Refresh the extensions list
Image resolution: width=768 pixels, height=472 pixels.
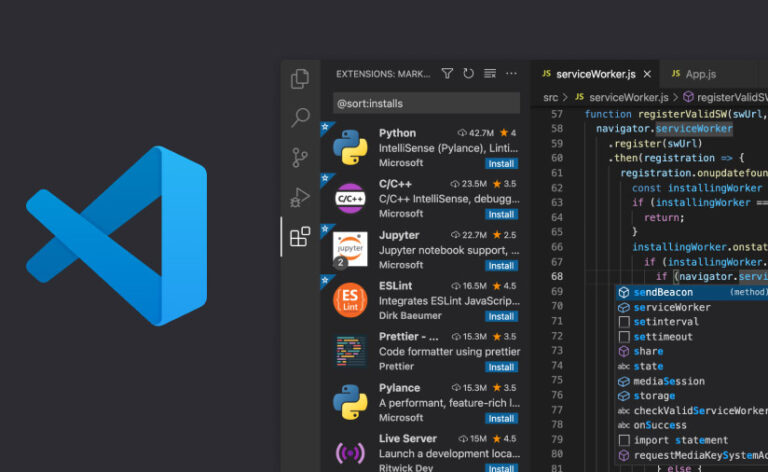click(468, 74)
